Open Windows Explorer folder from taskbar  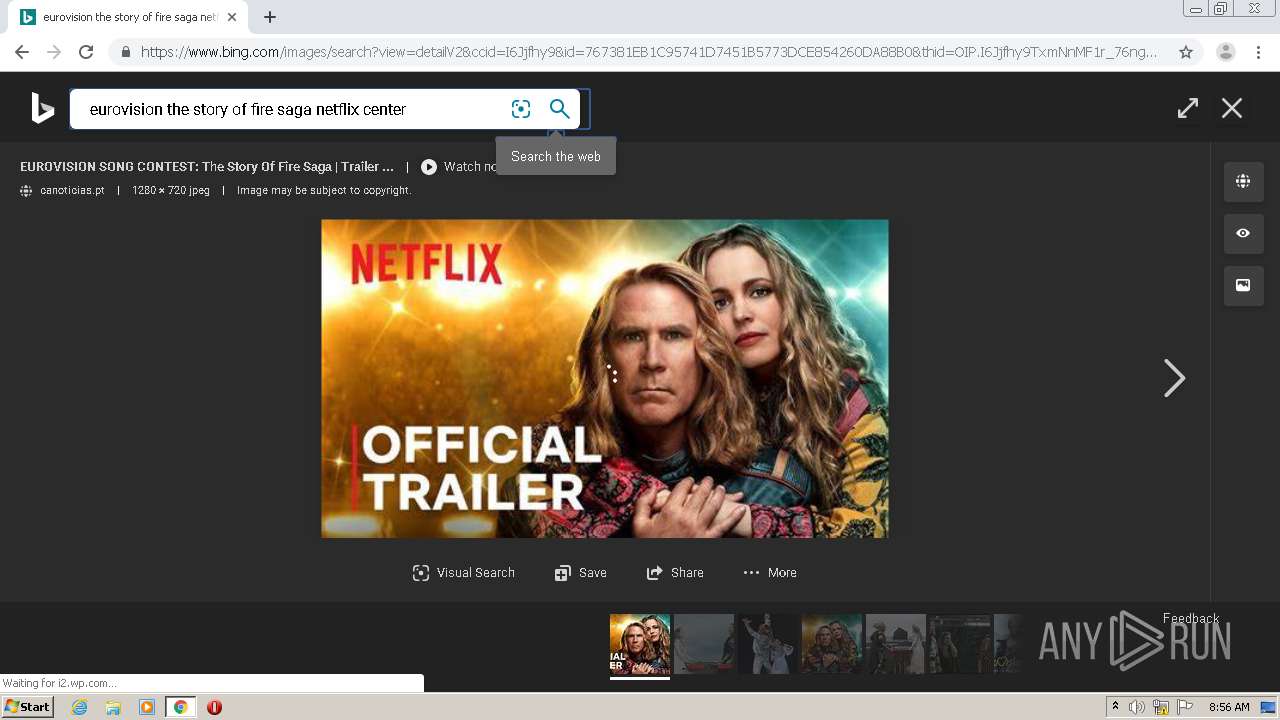(113, 707)
